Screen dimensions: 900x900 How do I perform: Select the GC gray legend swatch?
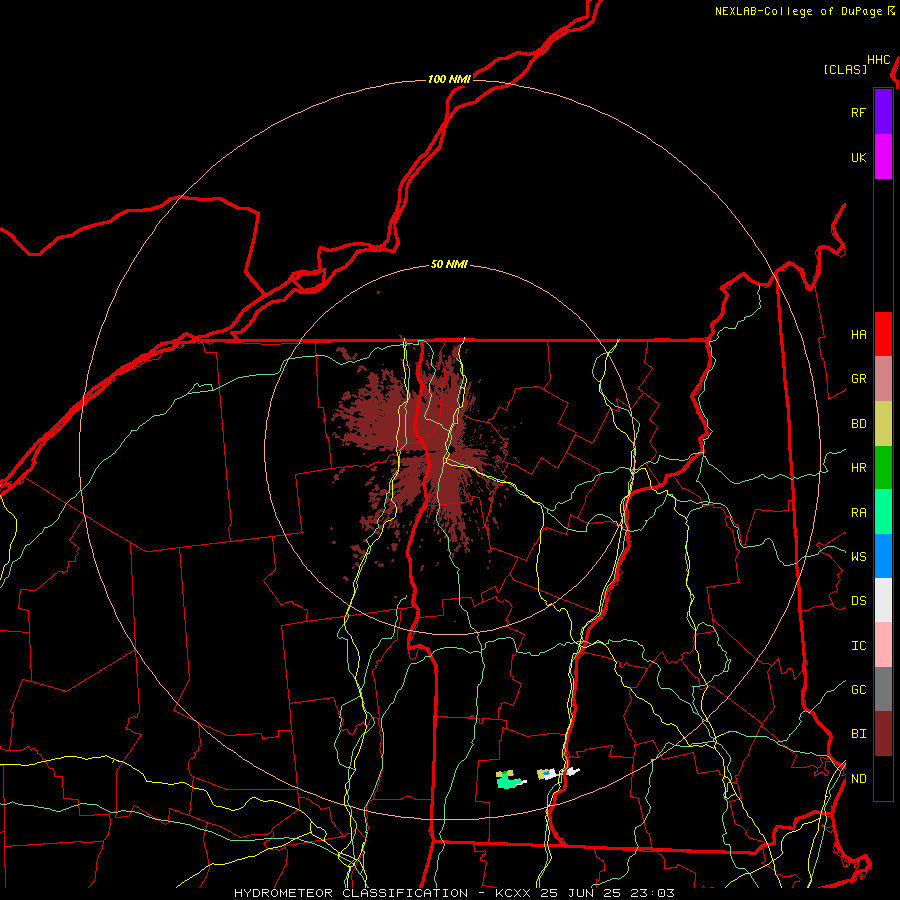[883, 689]
